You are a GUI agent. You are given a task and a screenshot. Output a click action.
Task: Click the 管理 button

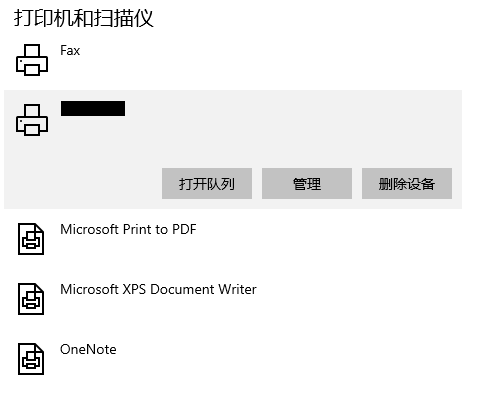click(307, 184)
